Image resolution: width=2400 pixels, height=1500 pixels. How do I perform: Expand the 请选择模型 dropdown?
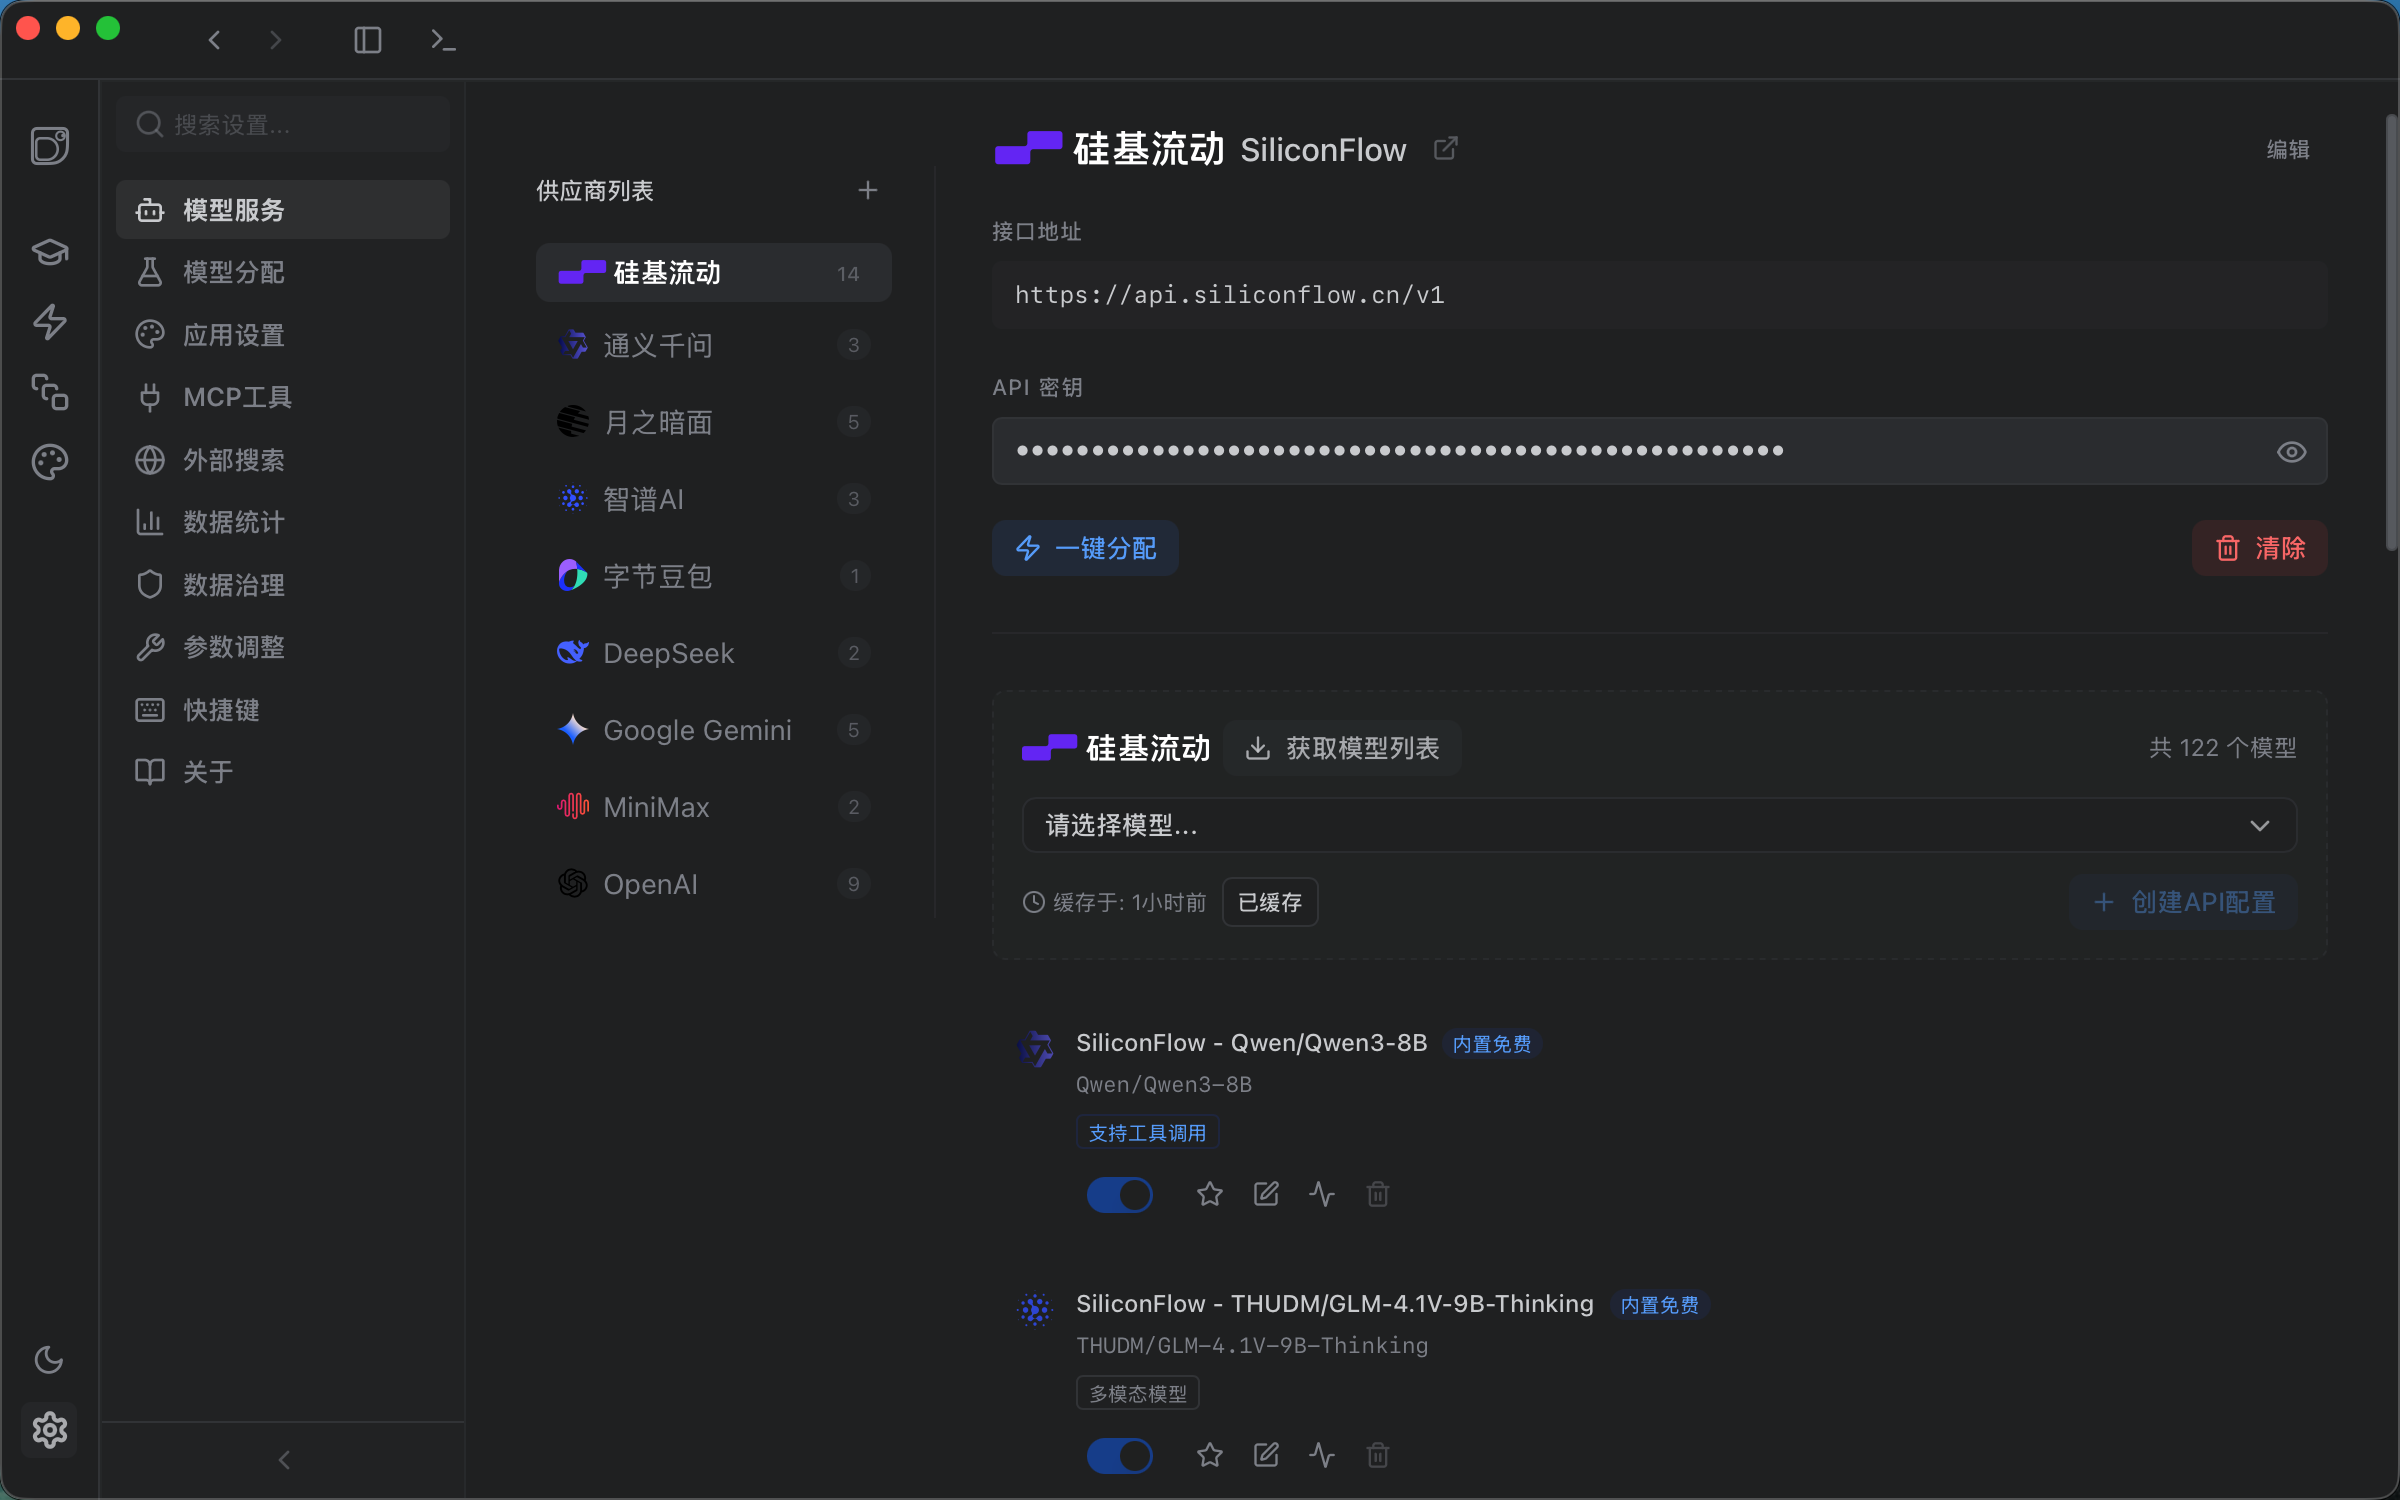tap(1659, 825)
